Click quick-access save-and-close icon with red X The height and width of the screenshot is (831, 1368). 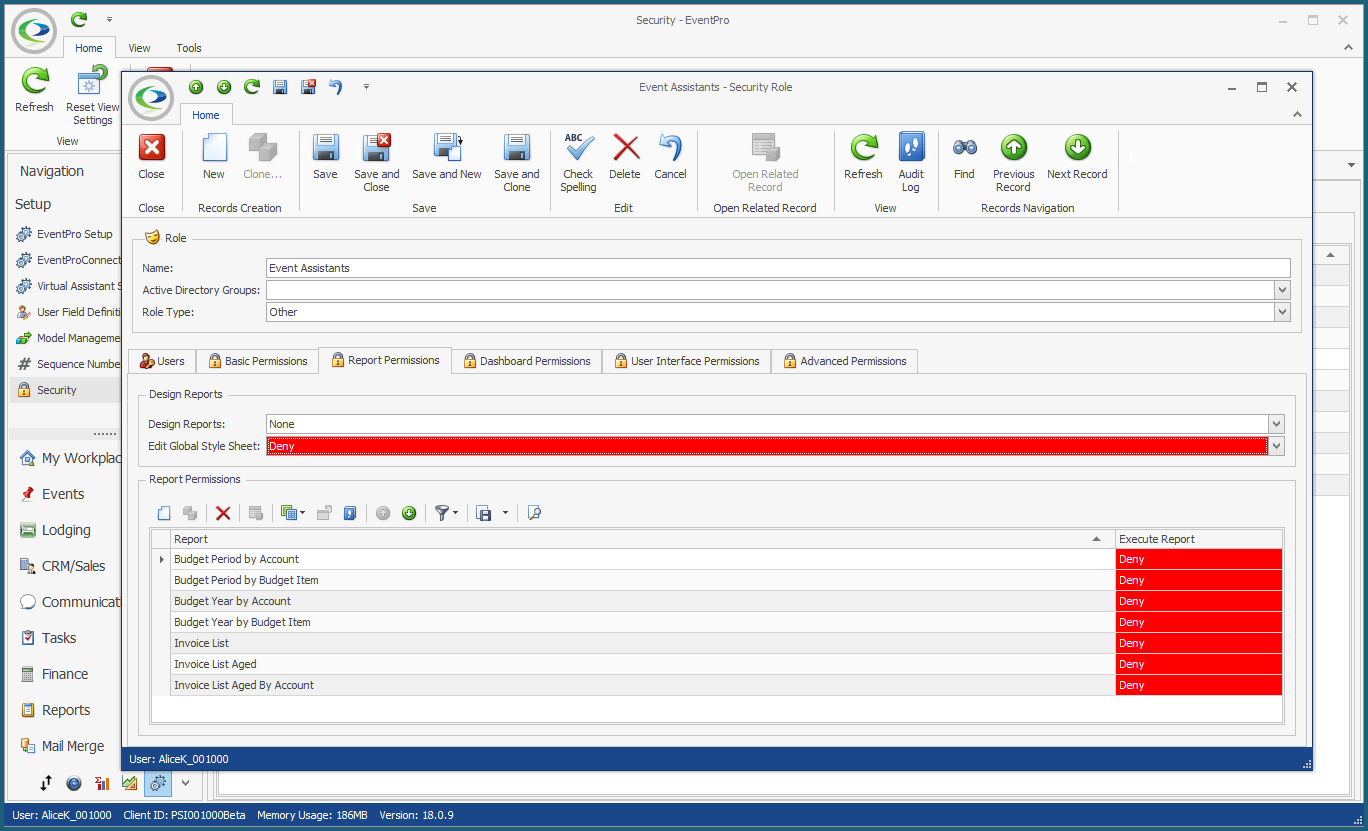(309, 87)
